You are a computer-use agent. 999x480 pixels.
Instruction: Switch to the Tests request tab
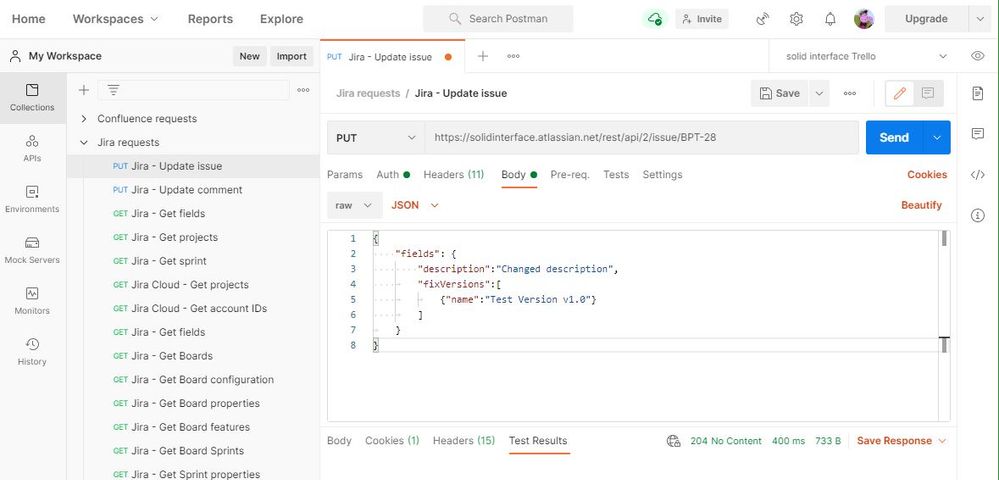click(616, 175)
